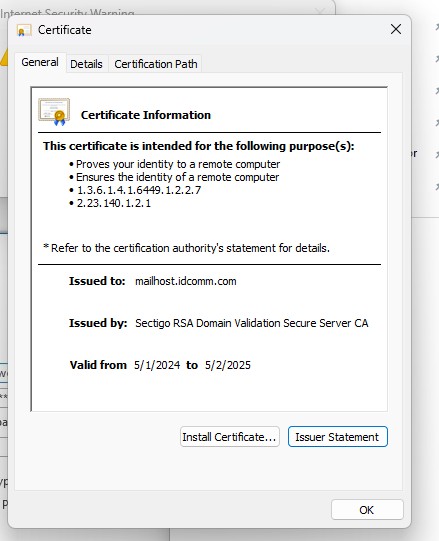The width and height of the screenshot is (439, 541).
Task: Click the certificate icon in the title bar
Action: [24, 30]
